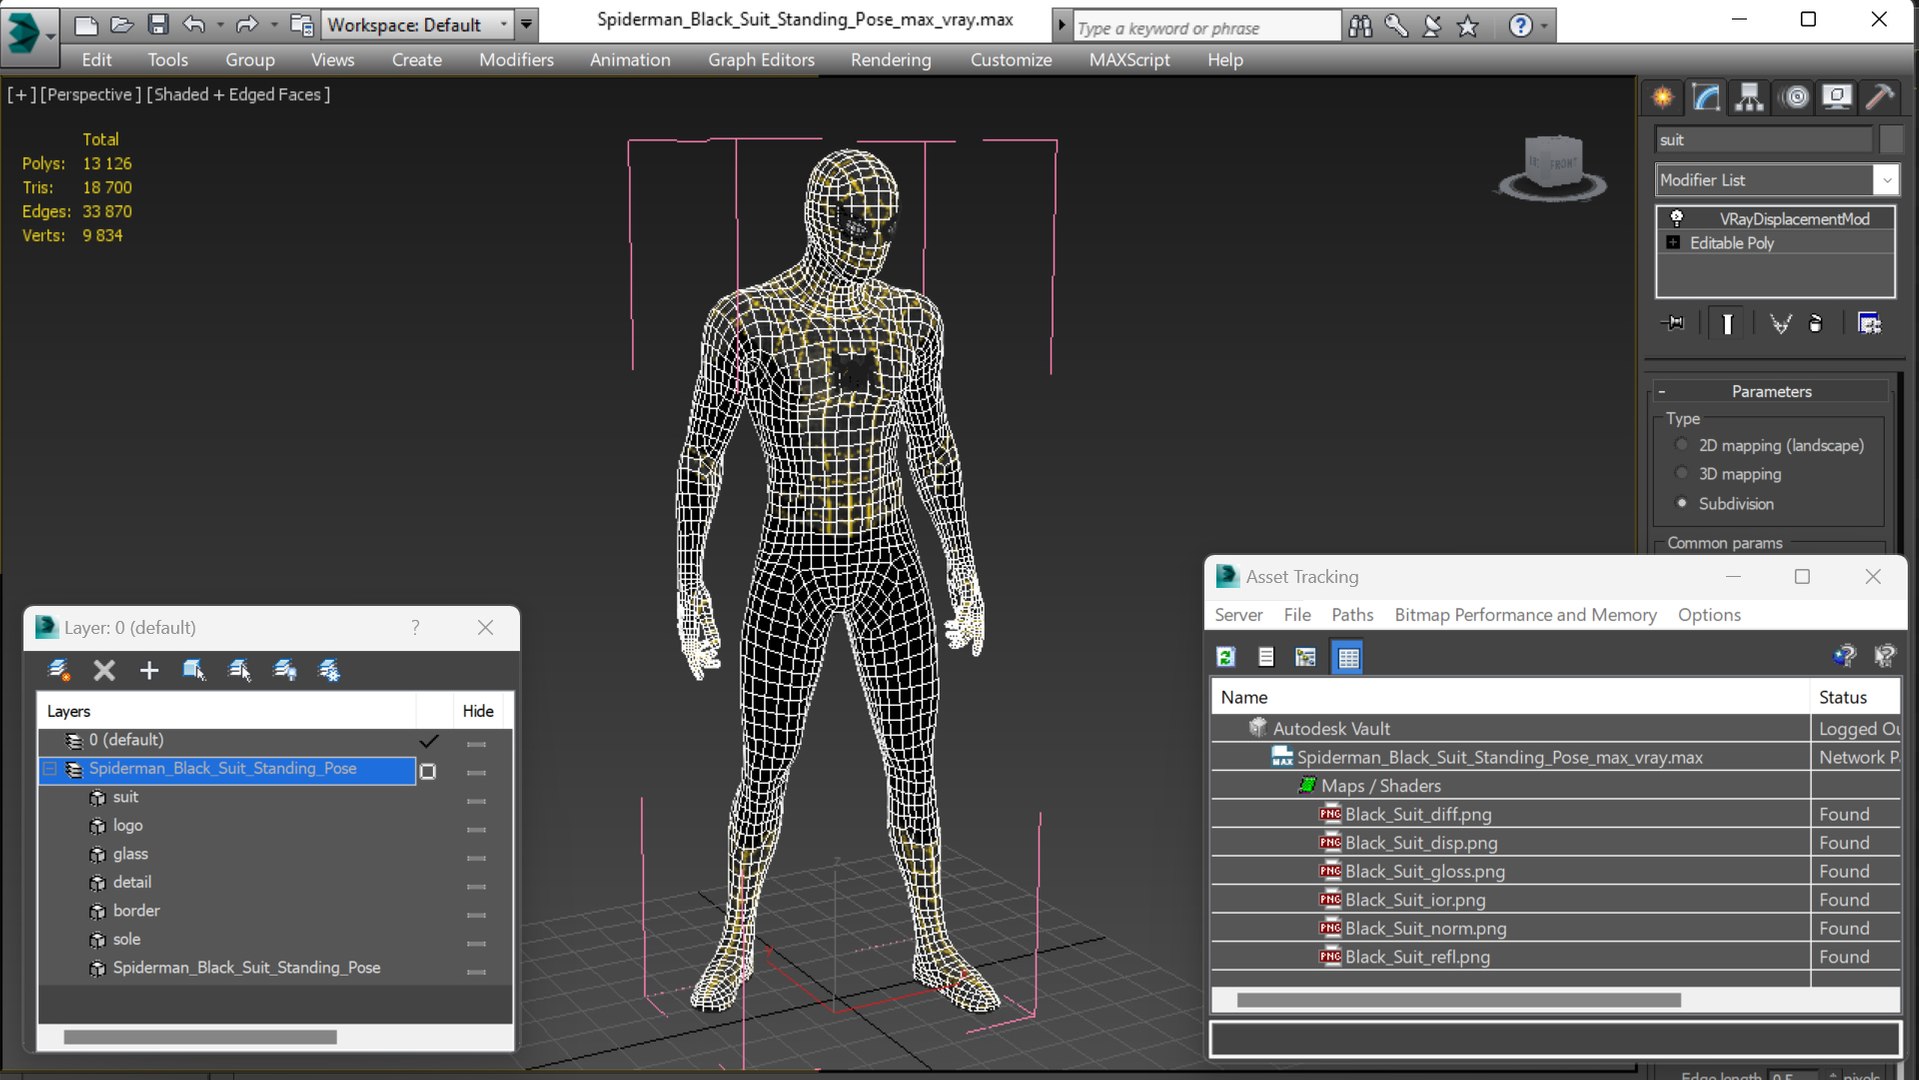The width and height of the screenshot is (1919, 1080).
Task: Select the Subdivision radio button
Action: 1682,503
